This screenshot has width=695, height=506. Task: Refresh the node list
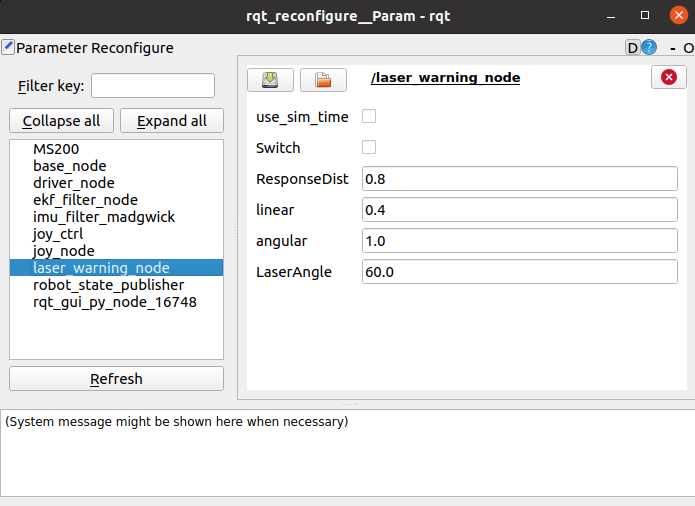[116, 379]
